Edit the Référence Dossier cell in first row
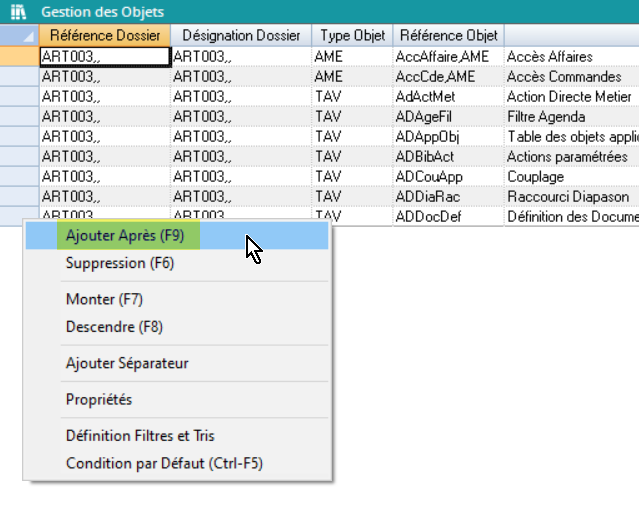 coord(104,57)
